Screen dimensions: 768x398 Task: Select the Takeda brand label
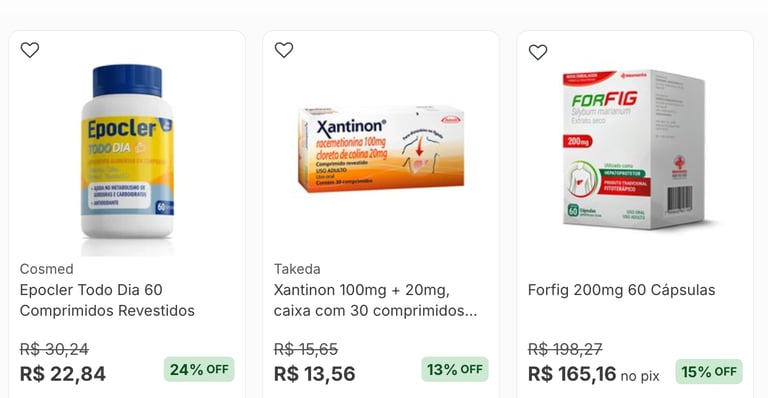(x=297, y=269)
